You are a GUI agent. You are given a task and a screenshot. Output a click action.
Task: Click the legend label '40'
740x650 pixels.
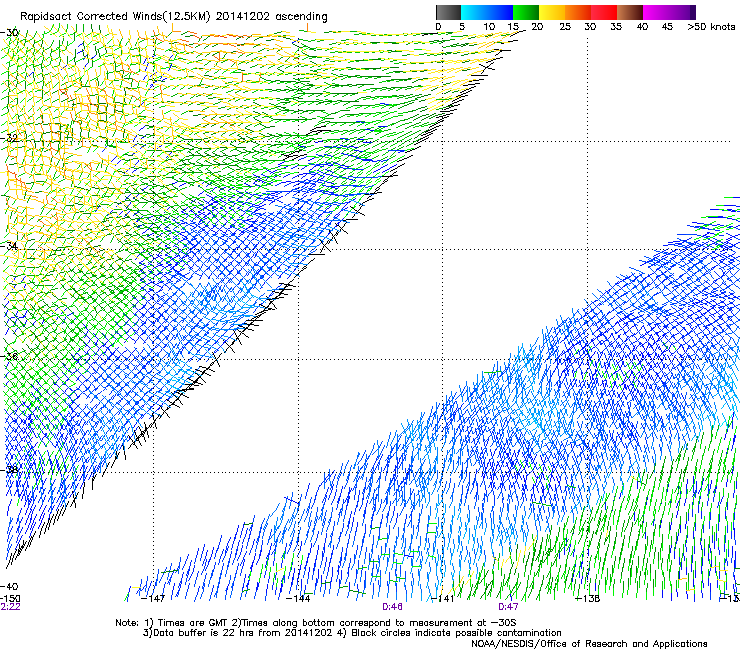[642, 27]
